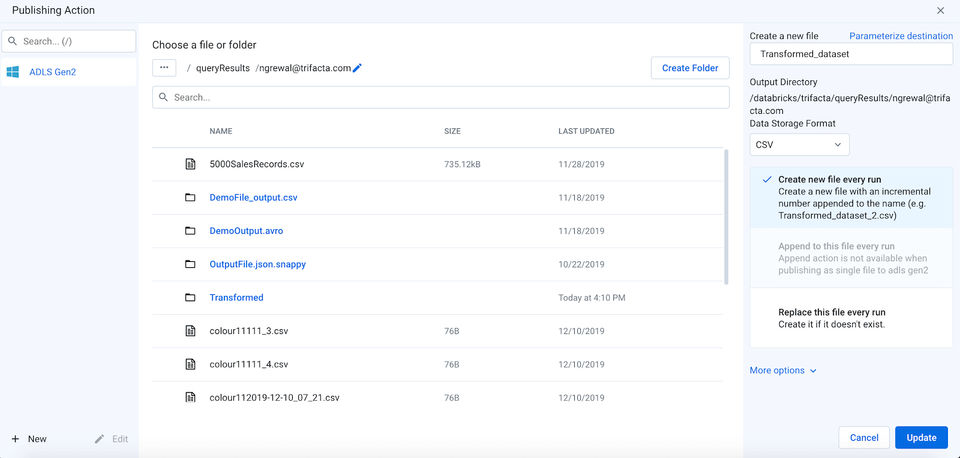Click the plus icon beside New
This screenshot has width=960, height=458.
pyautogui.click(x=15, y=439)
